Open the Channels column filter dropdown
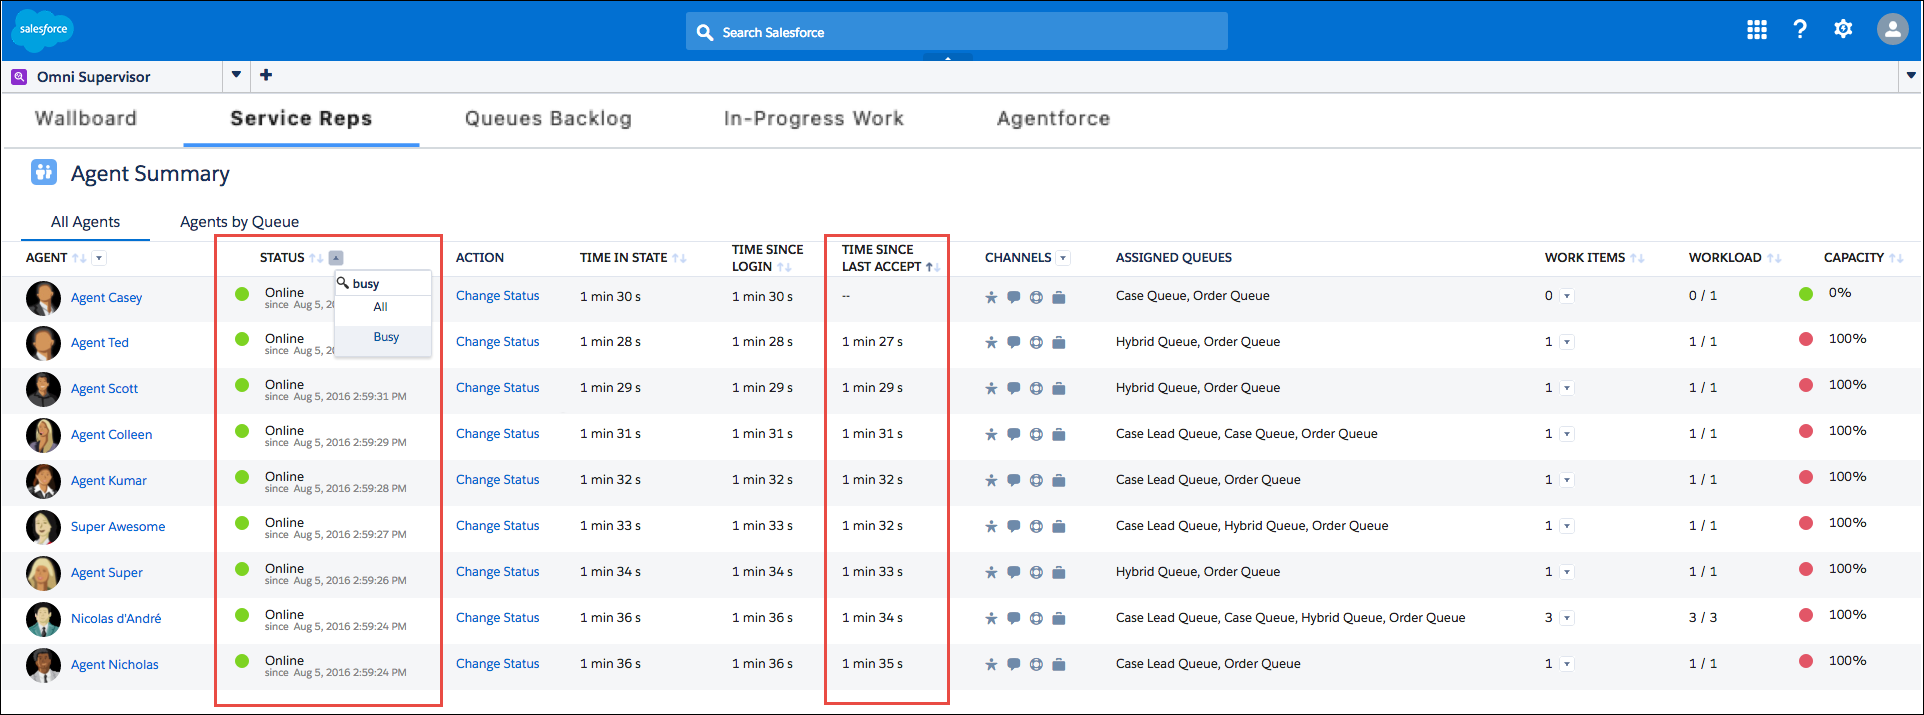 pyautogui.click(x=1063, y=258)
